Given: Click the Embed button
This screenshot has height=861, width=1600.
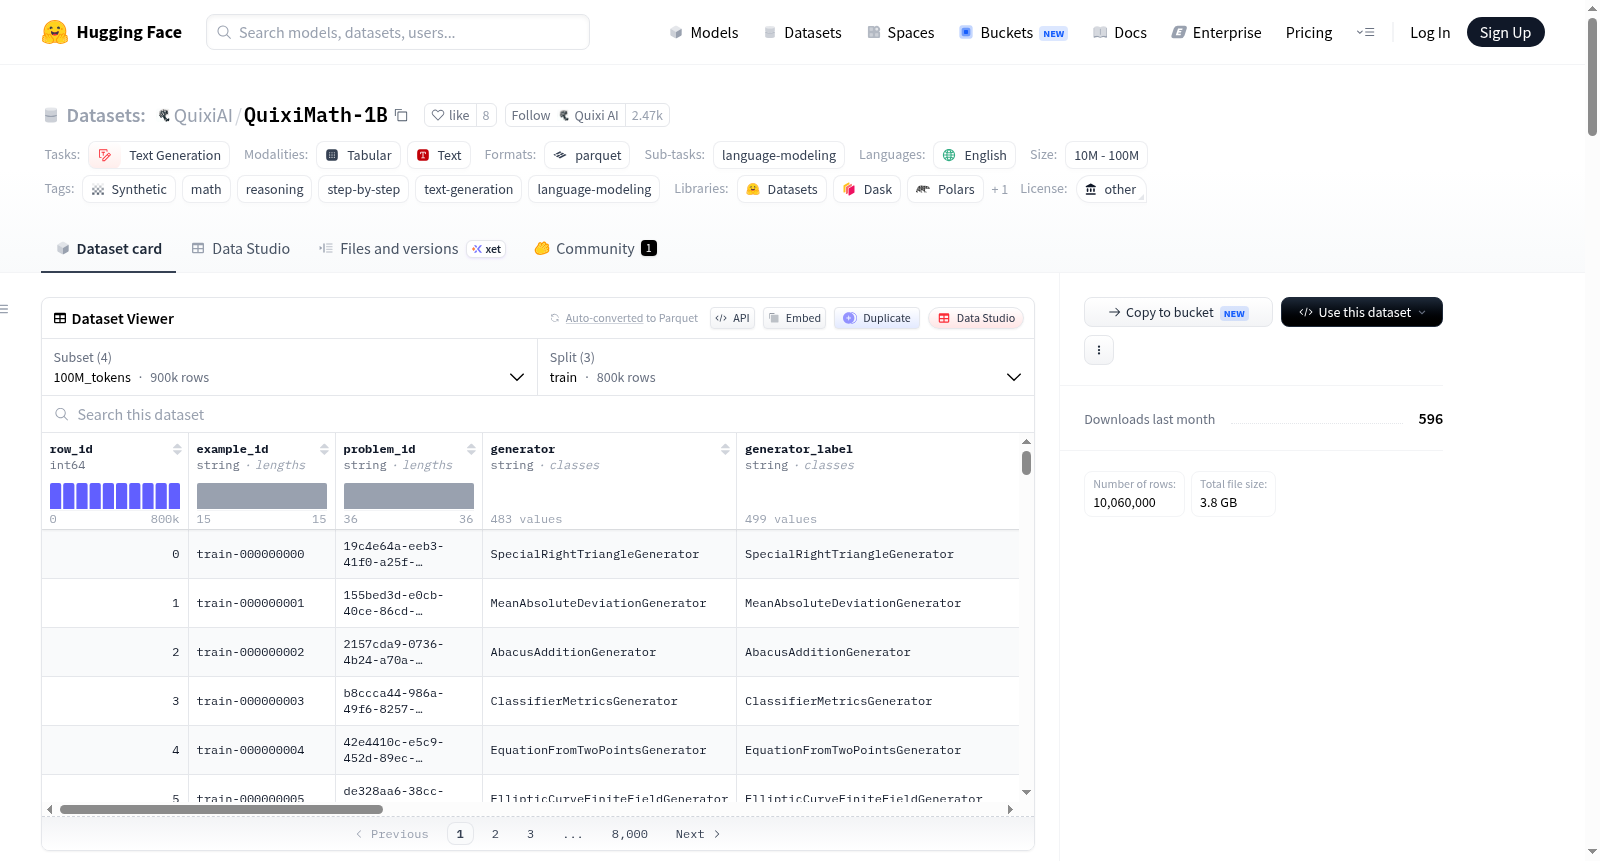Looking at the screenshot, I should (795, 318).
